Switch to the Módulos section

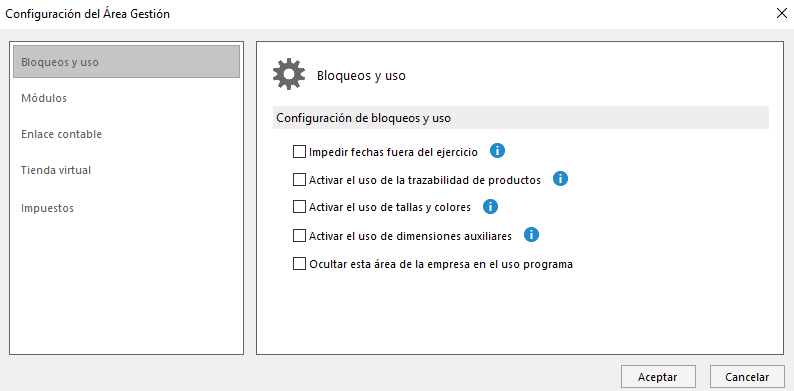click(44, 98)
